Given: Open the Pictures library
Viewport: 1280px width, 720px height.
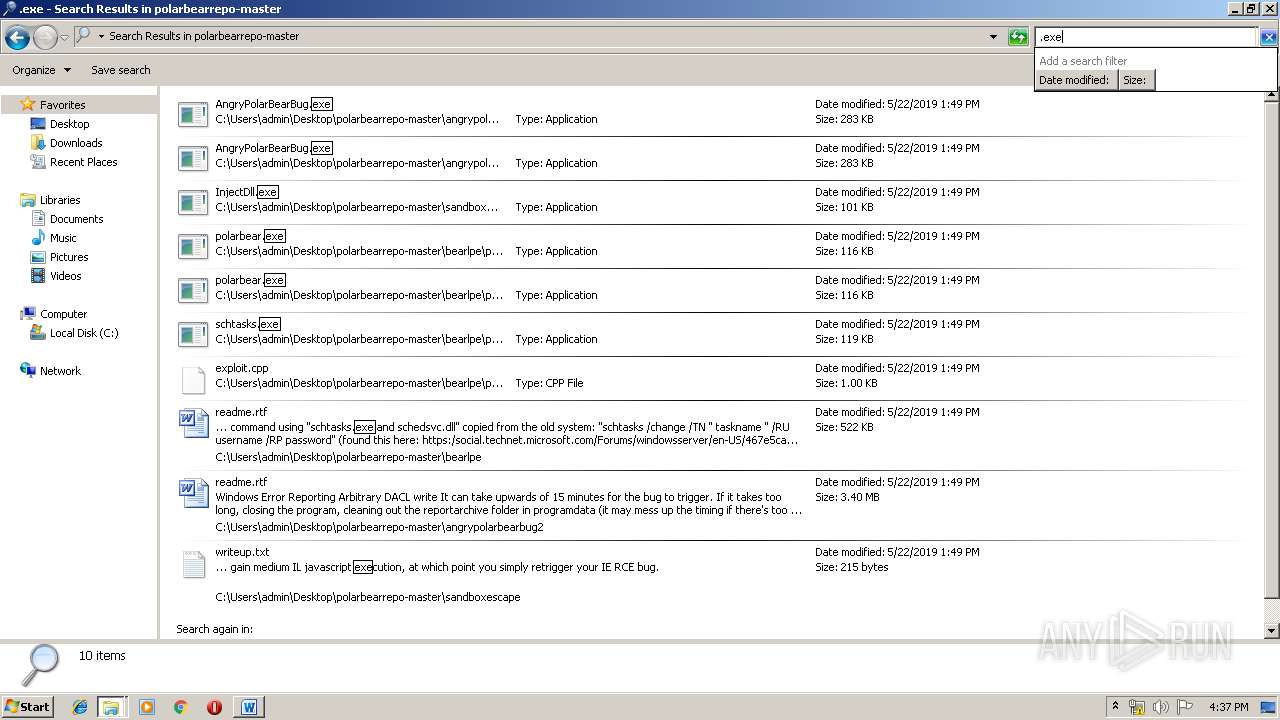Looking at the screenshot, I should pos(69,257).
